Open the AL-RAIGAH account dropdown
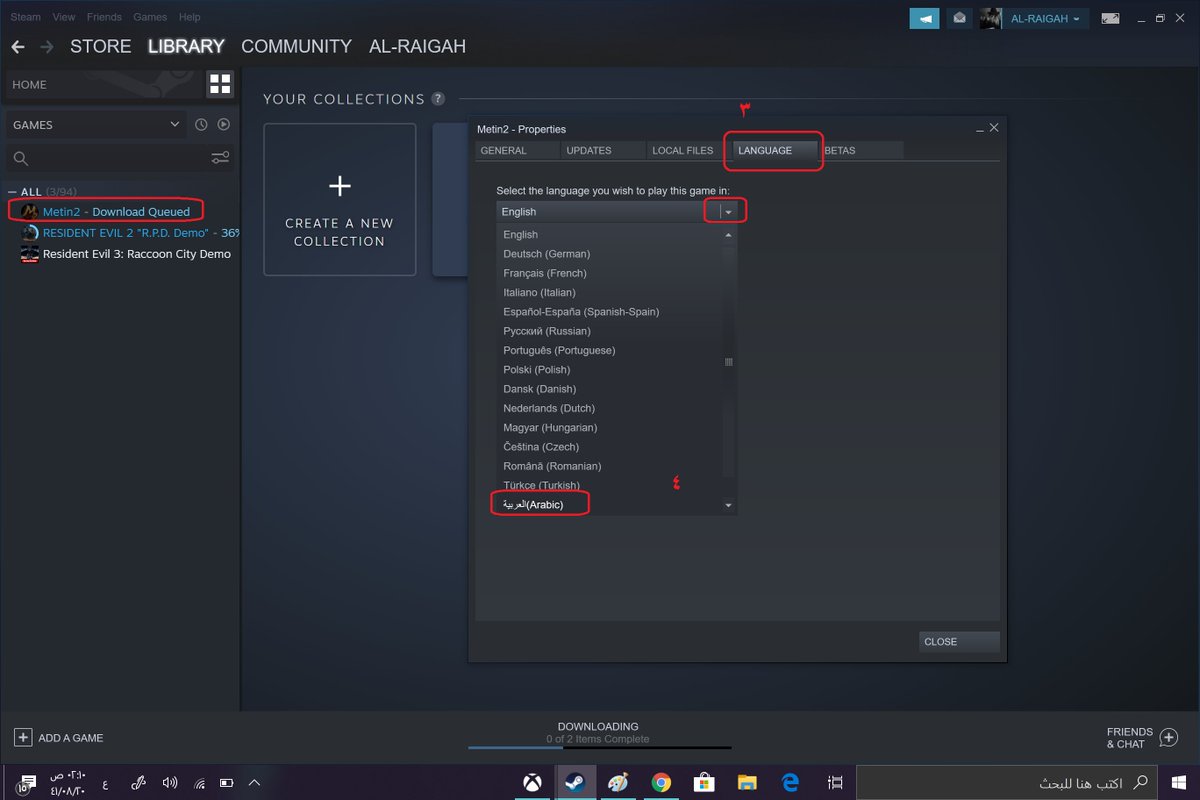The height and width of the screenshot is (800, 1200). (1045, 19)
